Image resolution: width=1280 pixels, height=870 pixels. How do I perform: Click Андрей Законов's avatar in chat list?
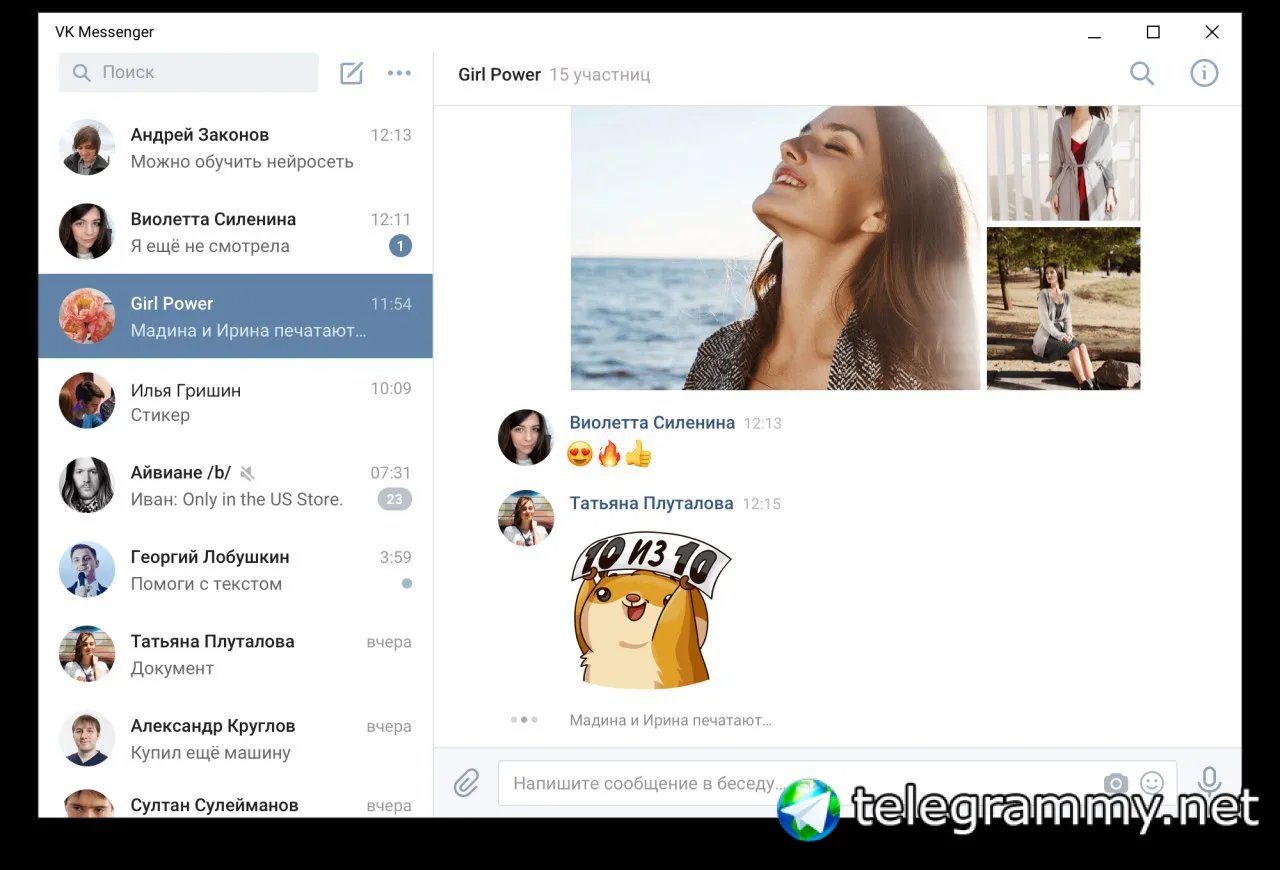pyautogui.click(x=87, y=147)
